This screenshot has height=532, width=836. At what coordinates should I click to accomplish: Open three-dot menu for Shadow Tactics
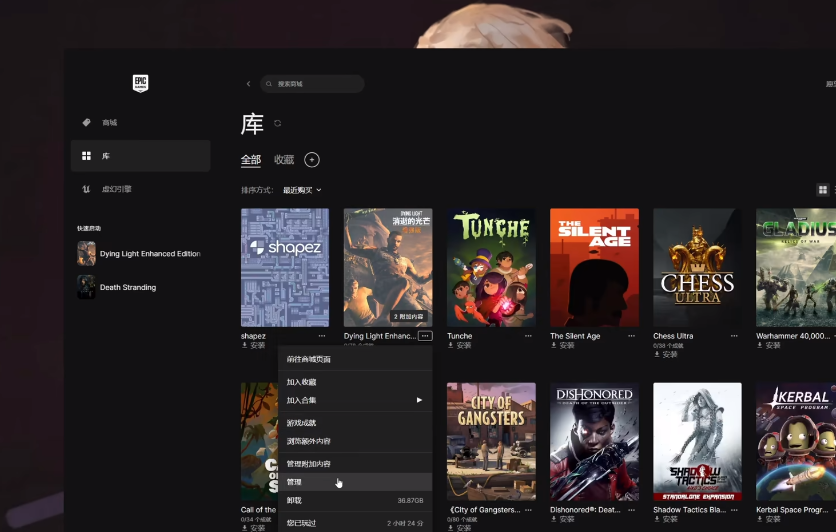[734, 510]
